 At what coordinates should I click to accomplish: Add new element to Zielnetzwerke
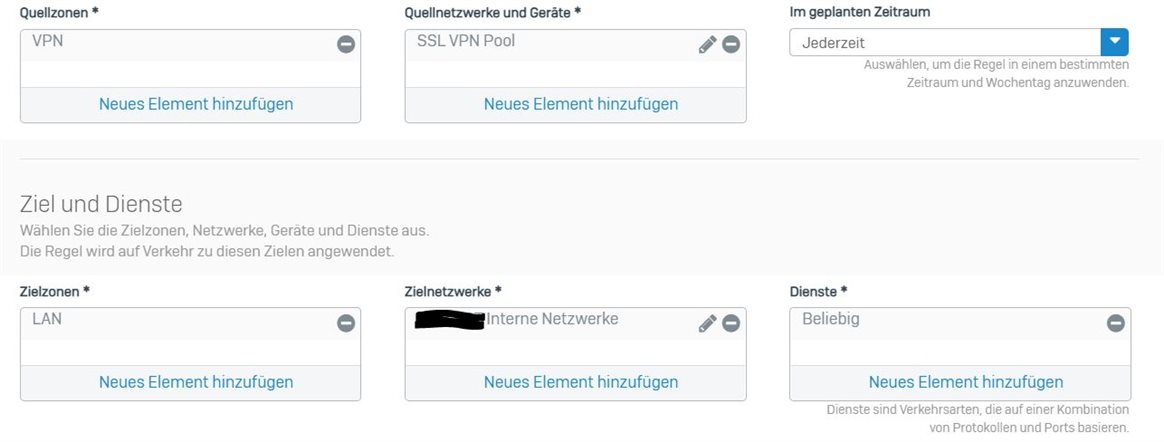[x=581, y=383]
